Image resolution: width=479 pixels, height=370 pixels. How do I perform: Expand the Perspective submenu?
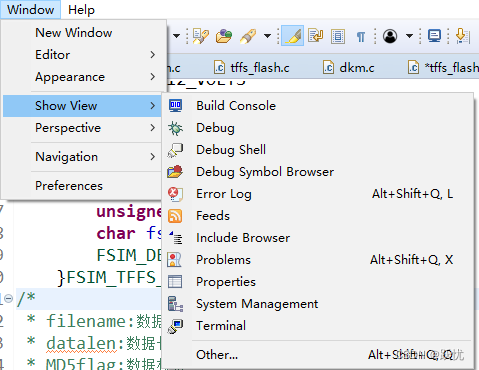click(83, 128)
